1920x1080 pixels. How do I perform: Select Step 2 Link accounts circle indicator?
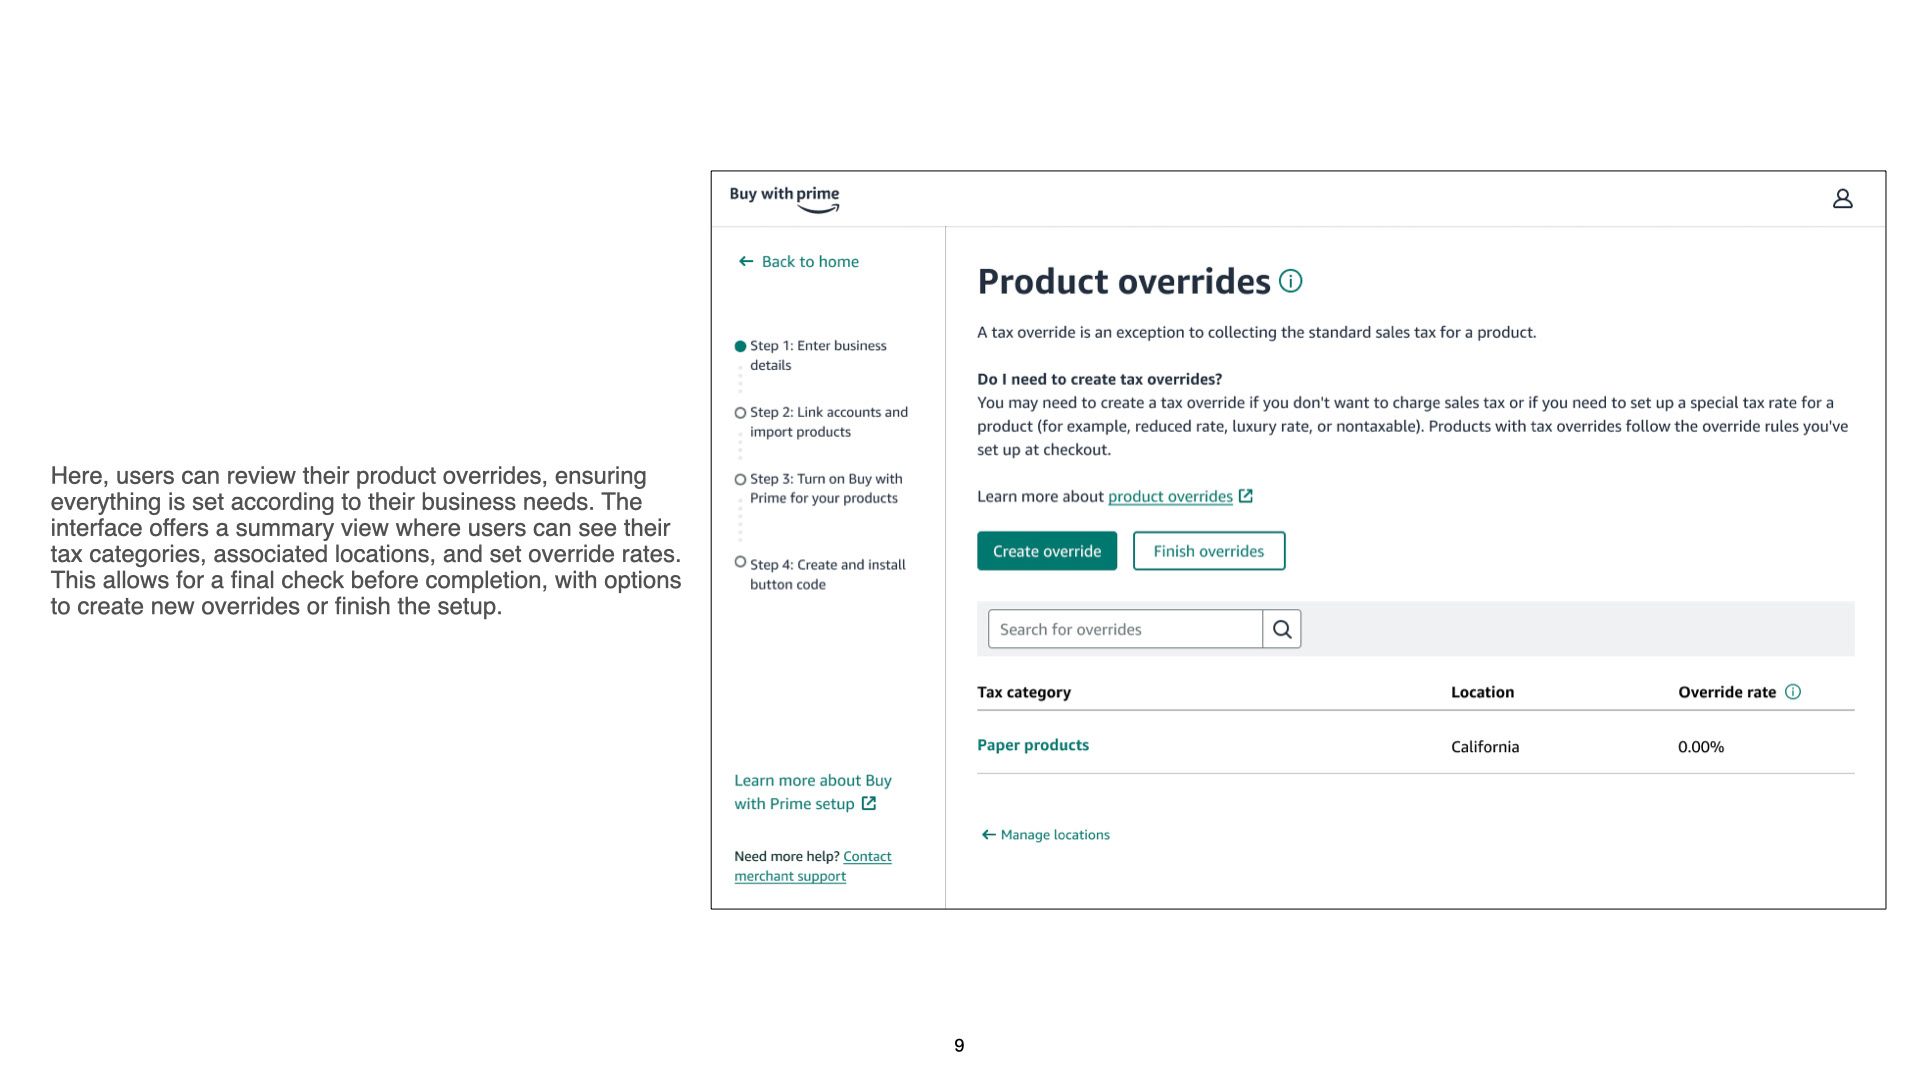coord(740,413)
